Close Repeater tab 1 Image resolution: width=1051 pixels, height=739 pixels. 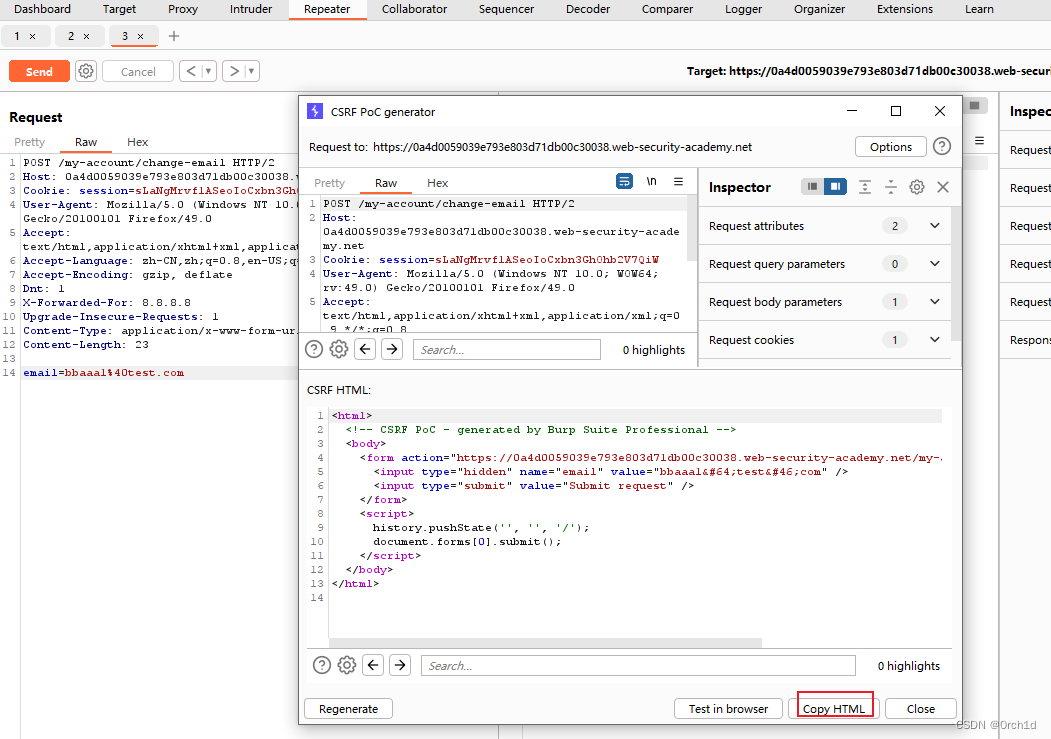point(32,36)
